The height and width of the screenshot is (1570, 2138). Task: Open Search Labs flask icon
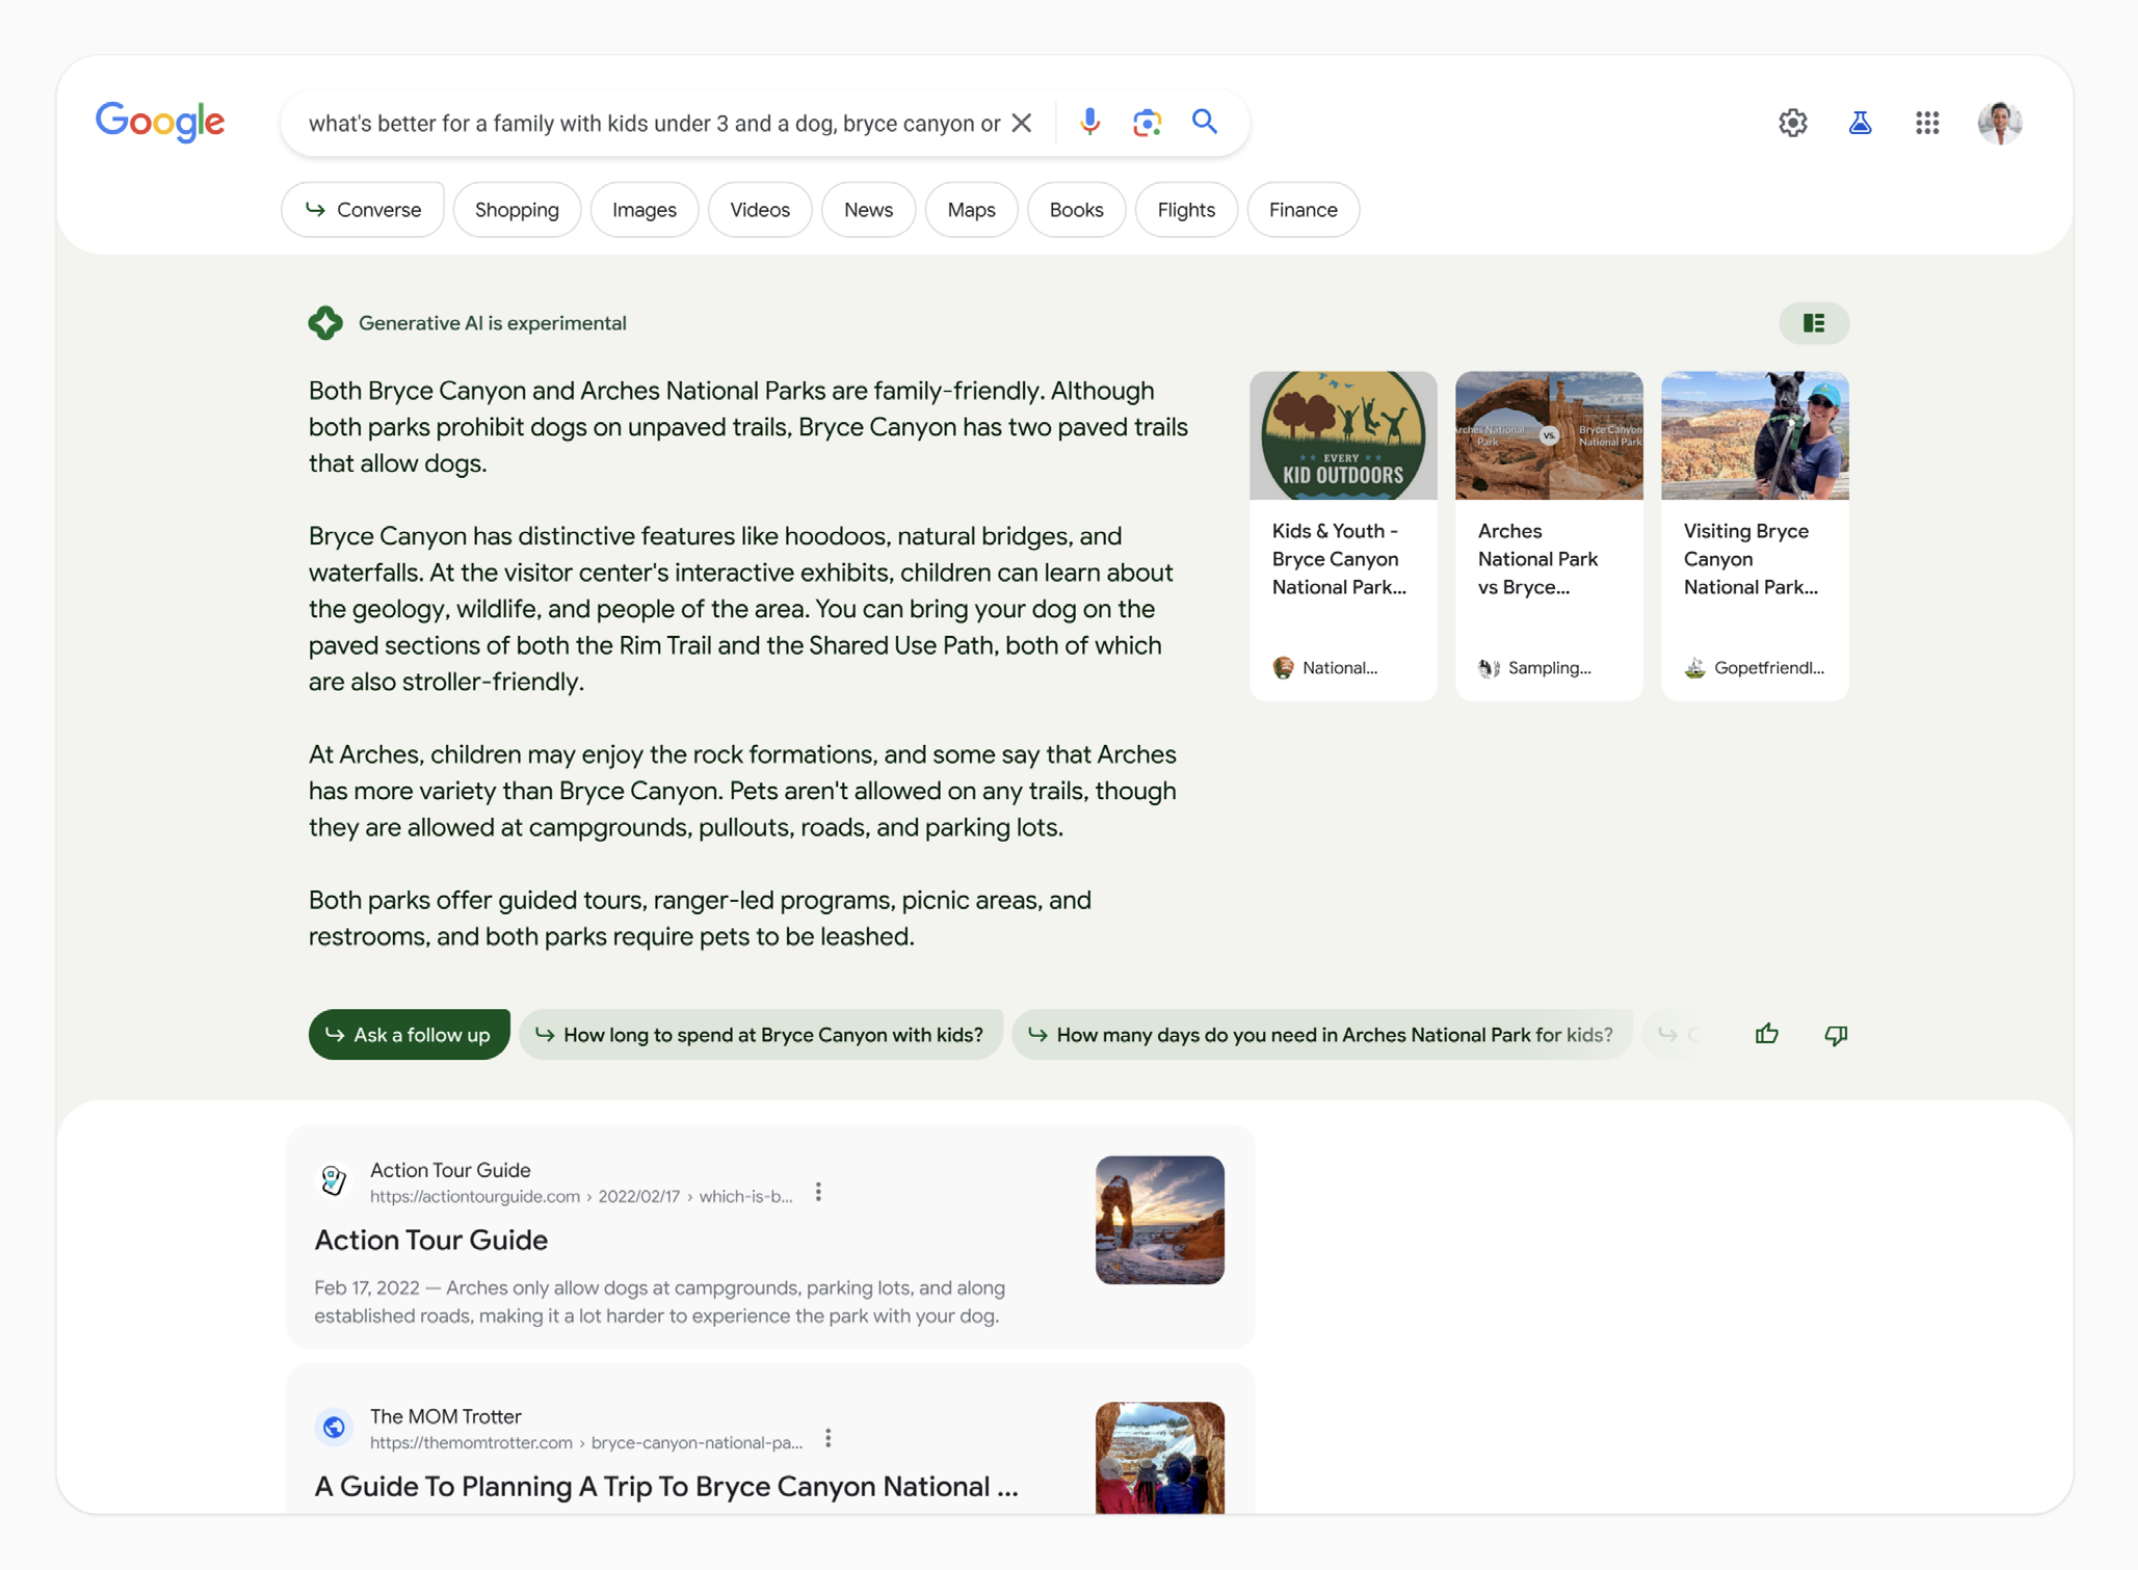coord(1859,122)
